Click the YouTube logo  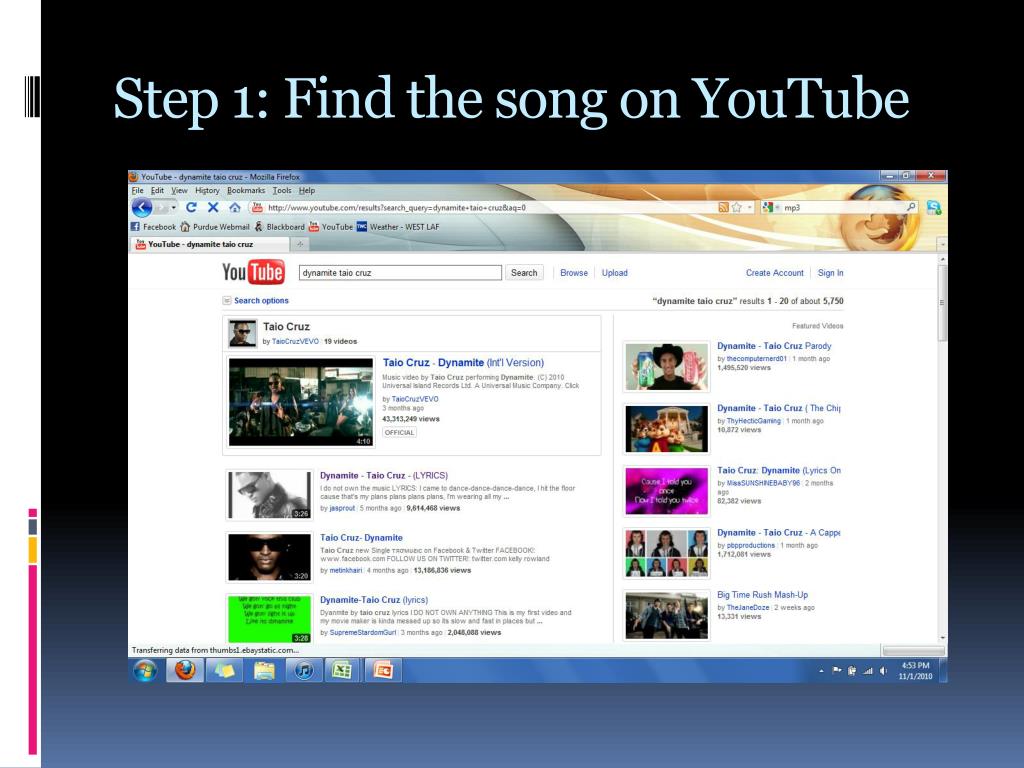(253, 272)
